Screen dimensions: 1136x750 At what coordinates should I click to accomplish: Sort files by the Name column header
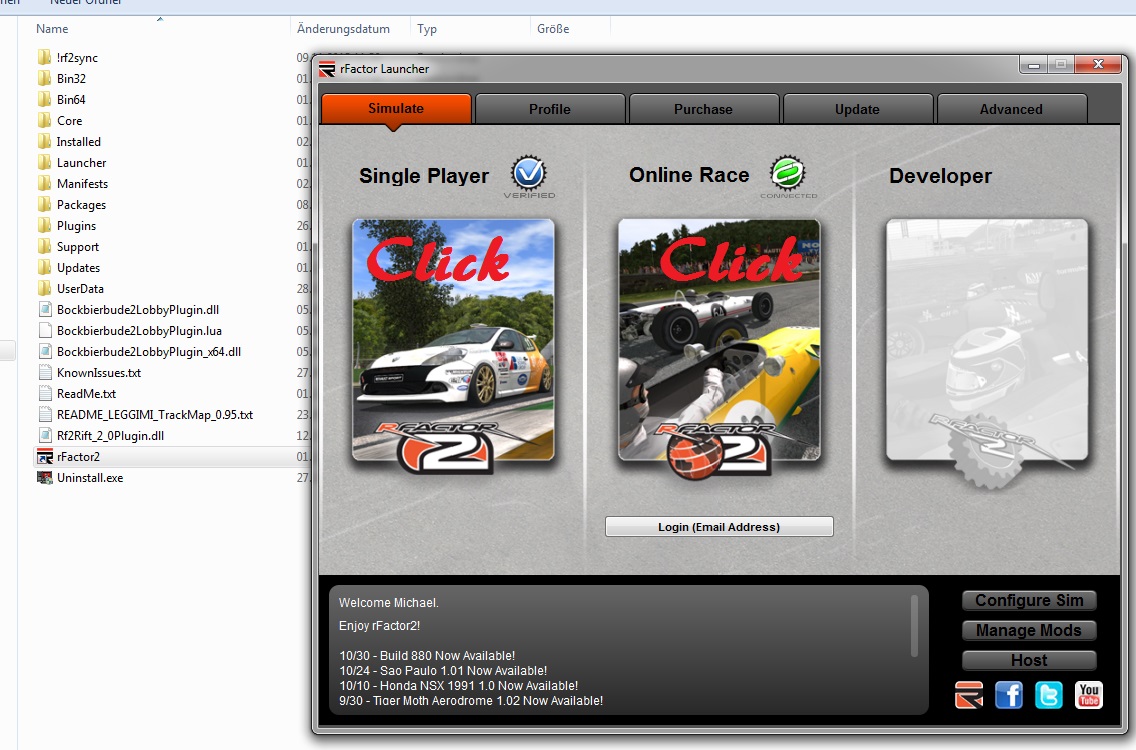(x=52, y=29)
